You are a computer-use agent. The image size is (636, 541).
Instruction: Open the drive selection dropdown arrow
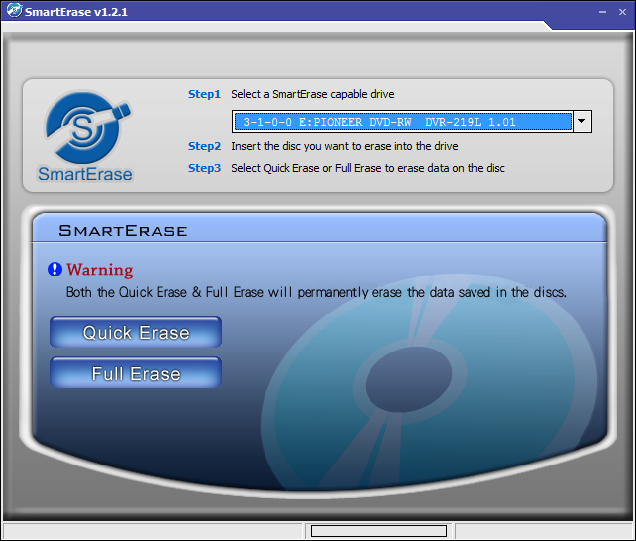point(582,121)
